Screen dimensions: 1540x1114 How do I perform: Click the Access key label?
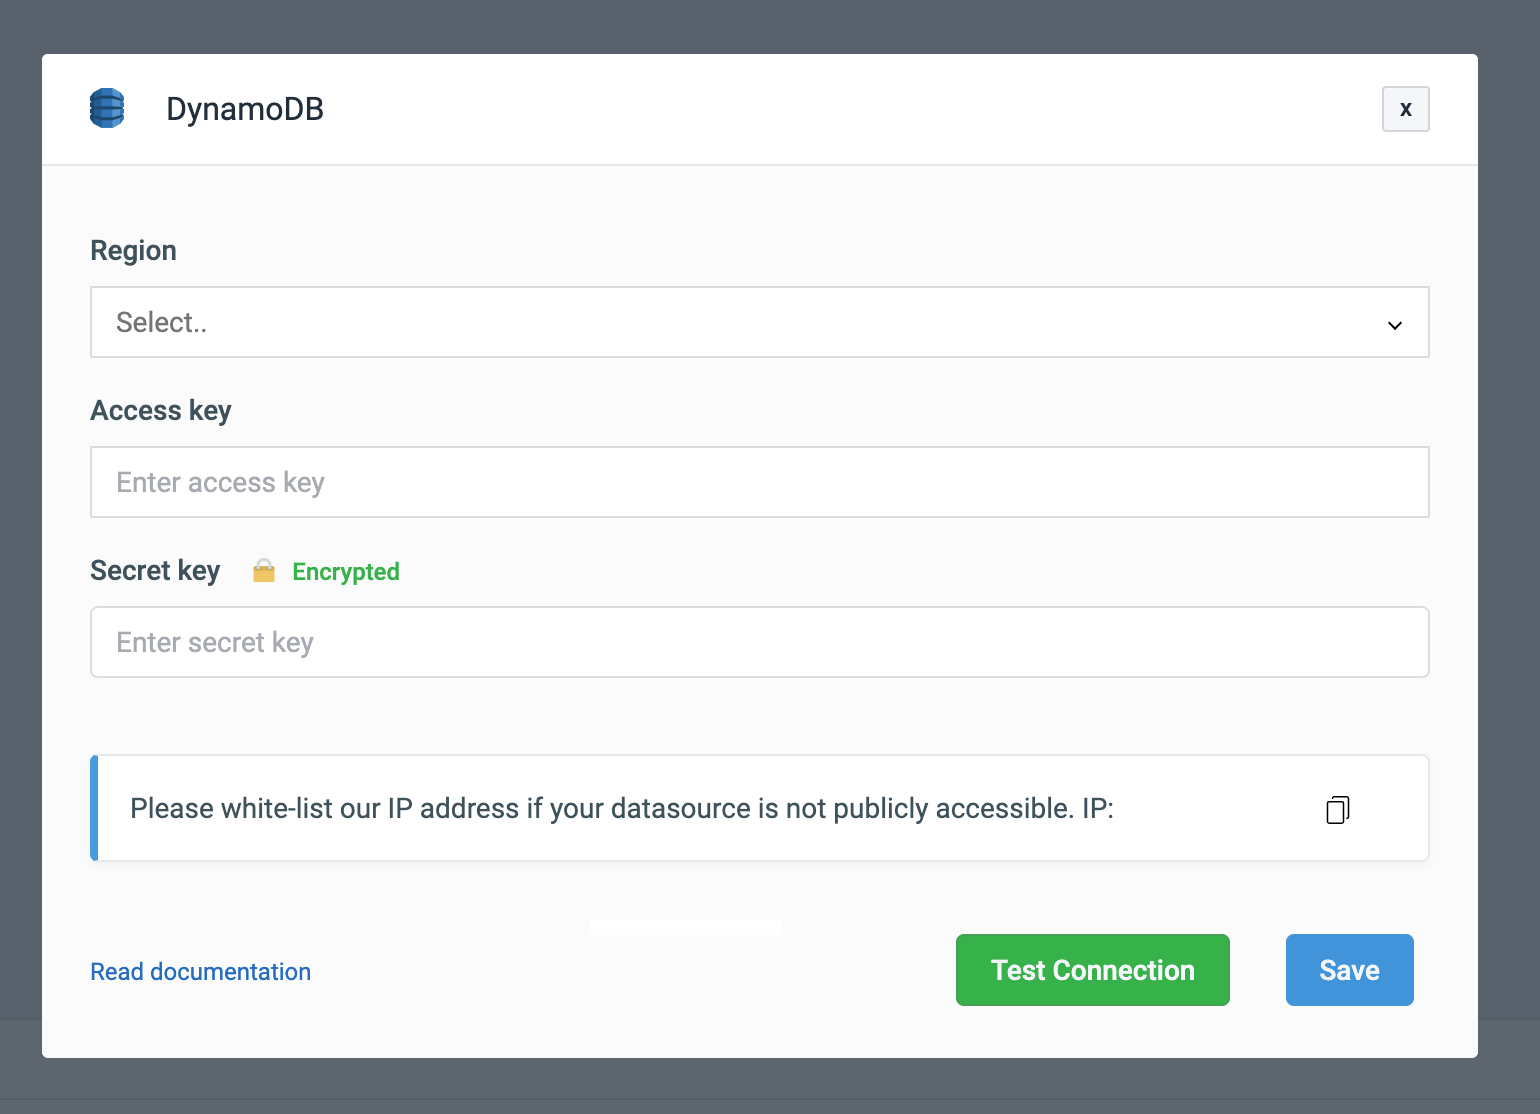161,411
